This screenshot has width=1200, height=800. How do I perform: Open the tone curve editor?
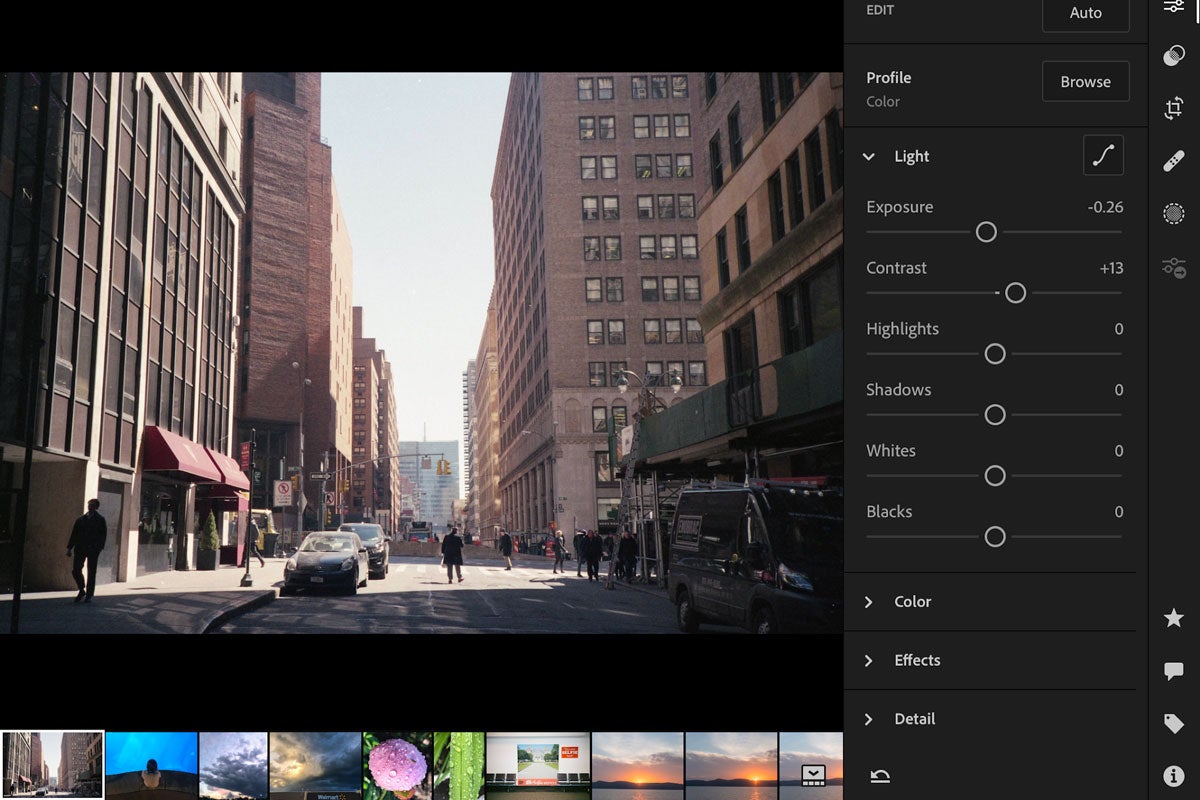pyautogui.click(x=1103, y=156)
